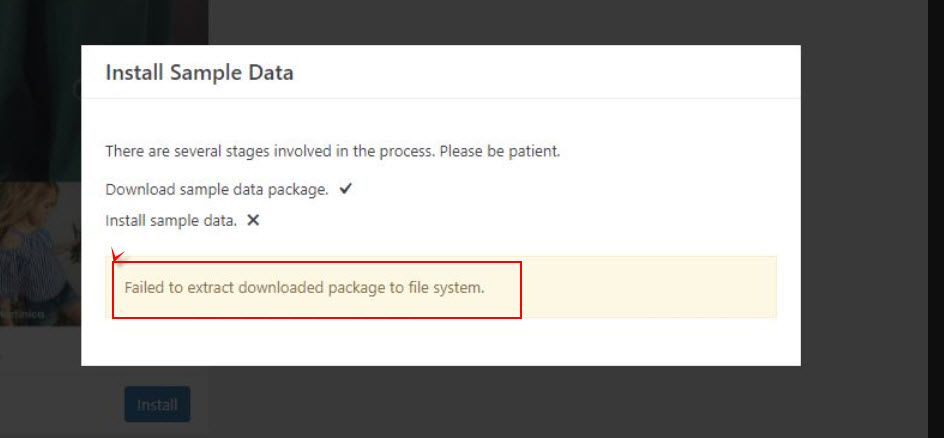Click the empty yellow area of the alert box
The width and height of the screenshot is (944, 438).
tap(647, 288)
